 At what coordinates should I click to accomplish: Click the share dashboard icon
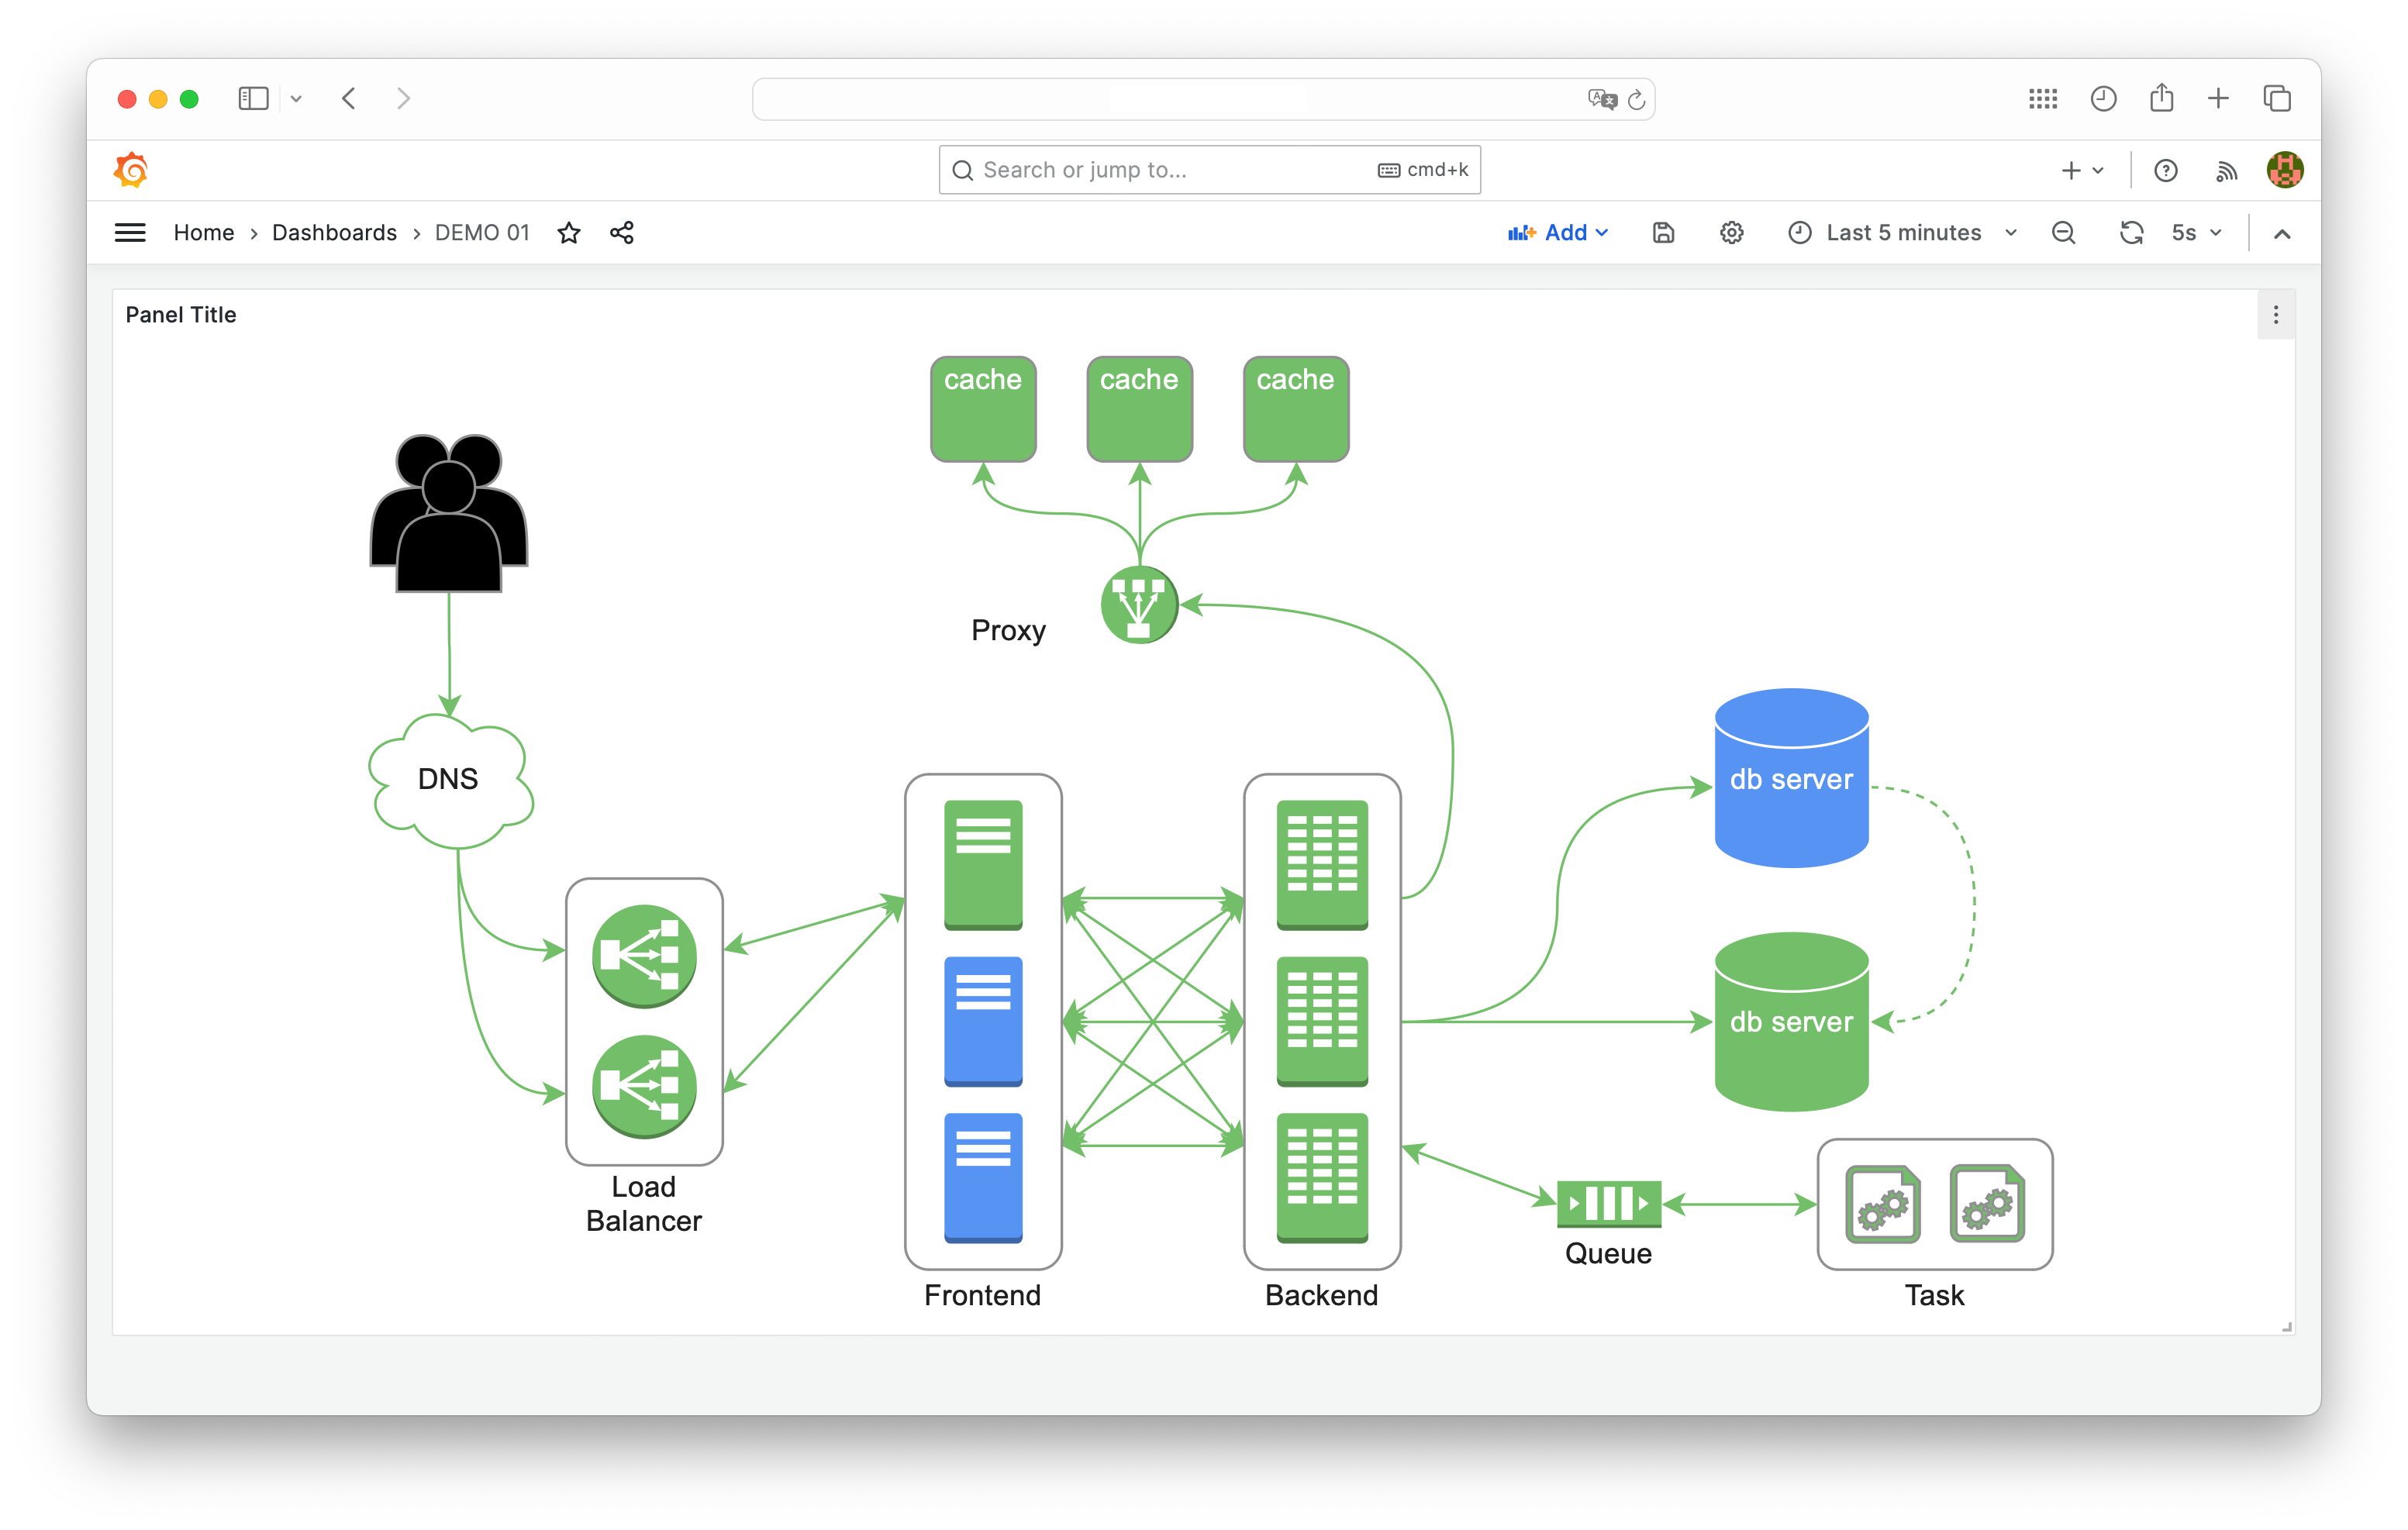tap(622, 233)
